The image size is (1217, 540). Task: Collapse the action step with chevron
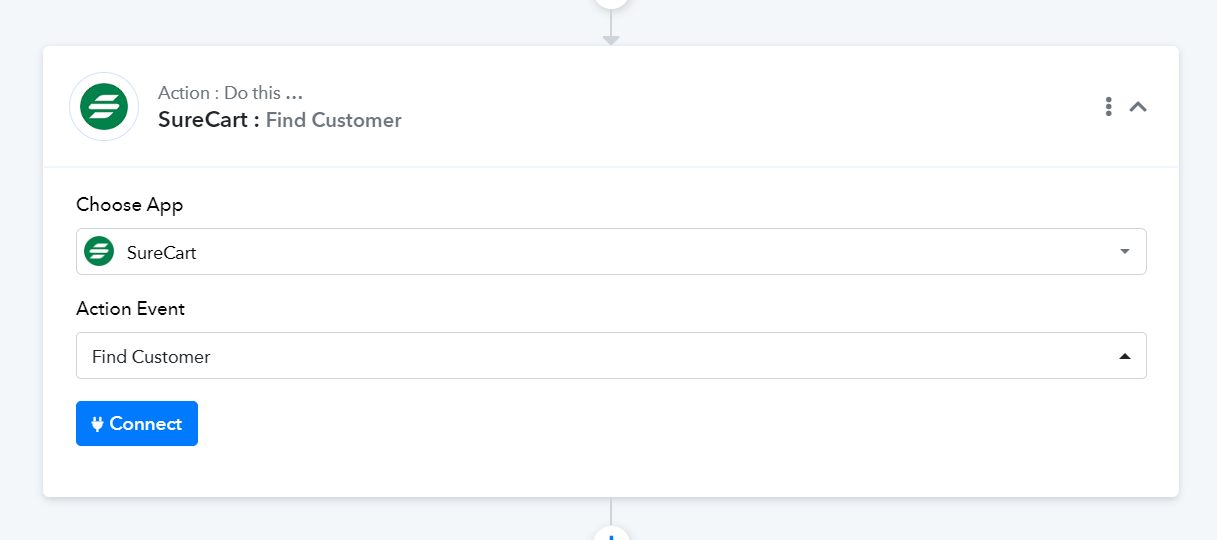[1138, 106]
